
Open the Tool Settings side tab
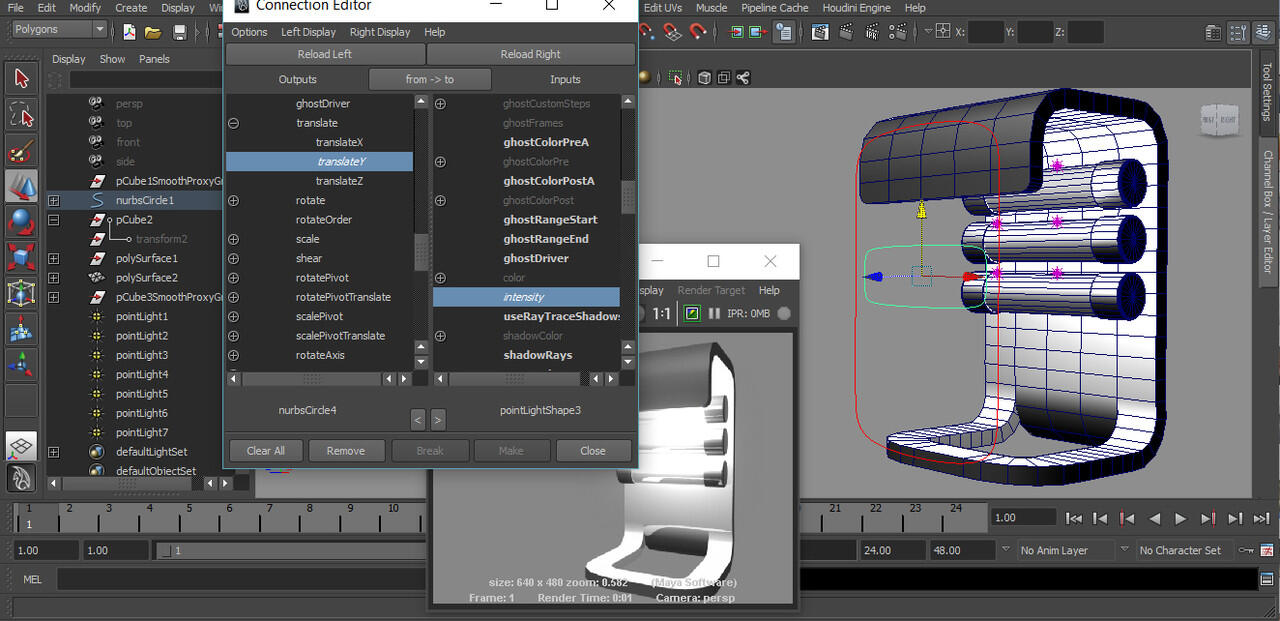[x=1267, y=92]
